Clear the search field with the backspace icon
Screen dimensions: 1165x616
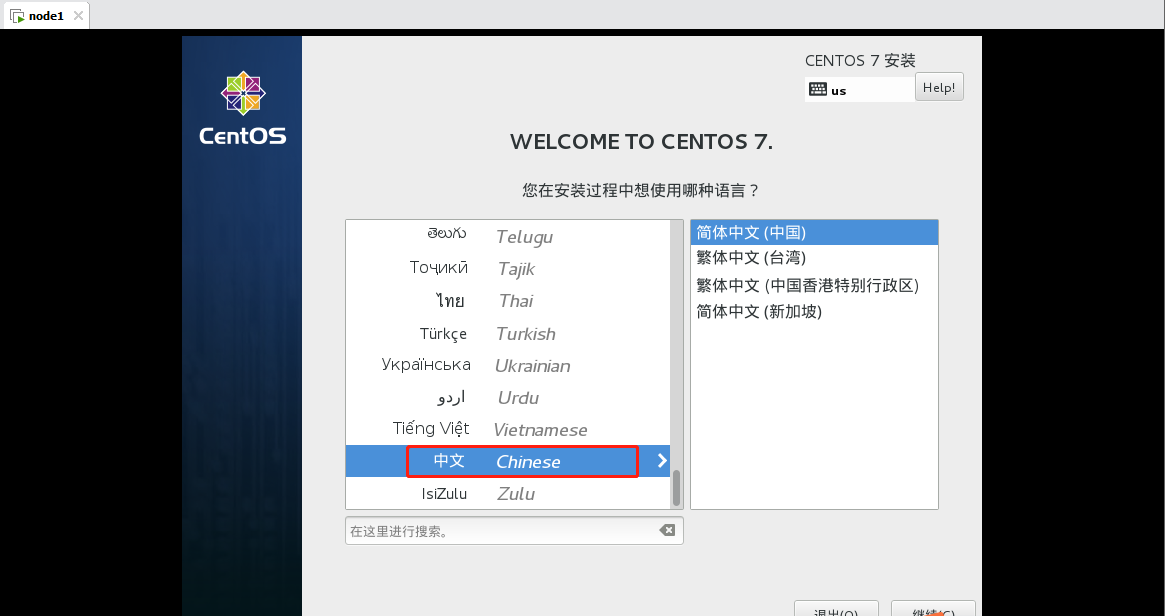click(x=667, y=531)
